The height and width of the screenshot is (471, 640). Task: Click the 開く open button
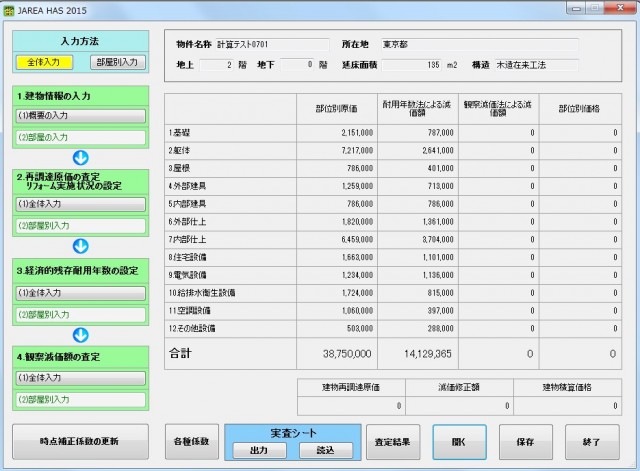coord(460,442)
